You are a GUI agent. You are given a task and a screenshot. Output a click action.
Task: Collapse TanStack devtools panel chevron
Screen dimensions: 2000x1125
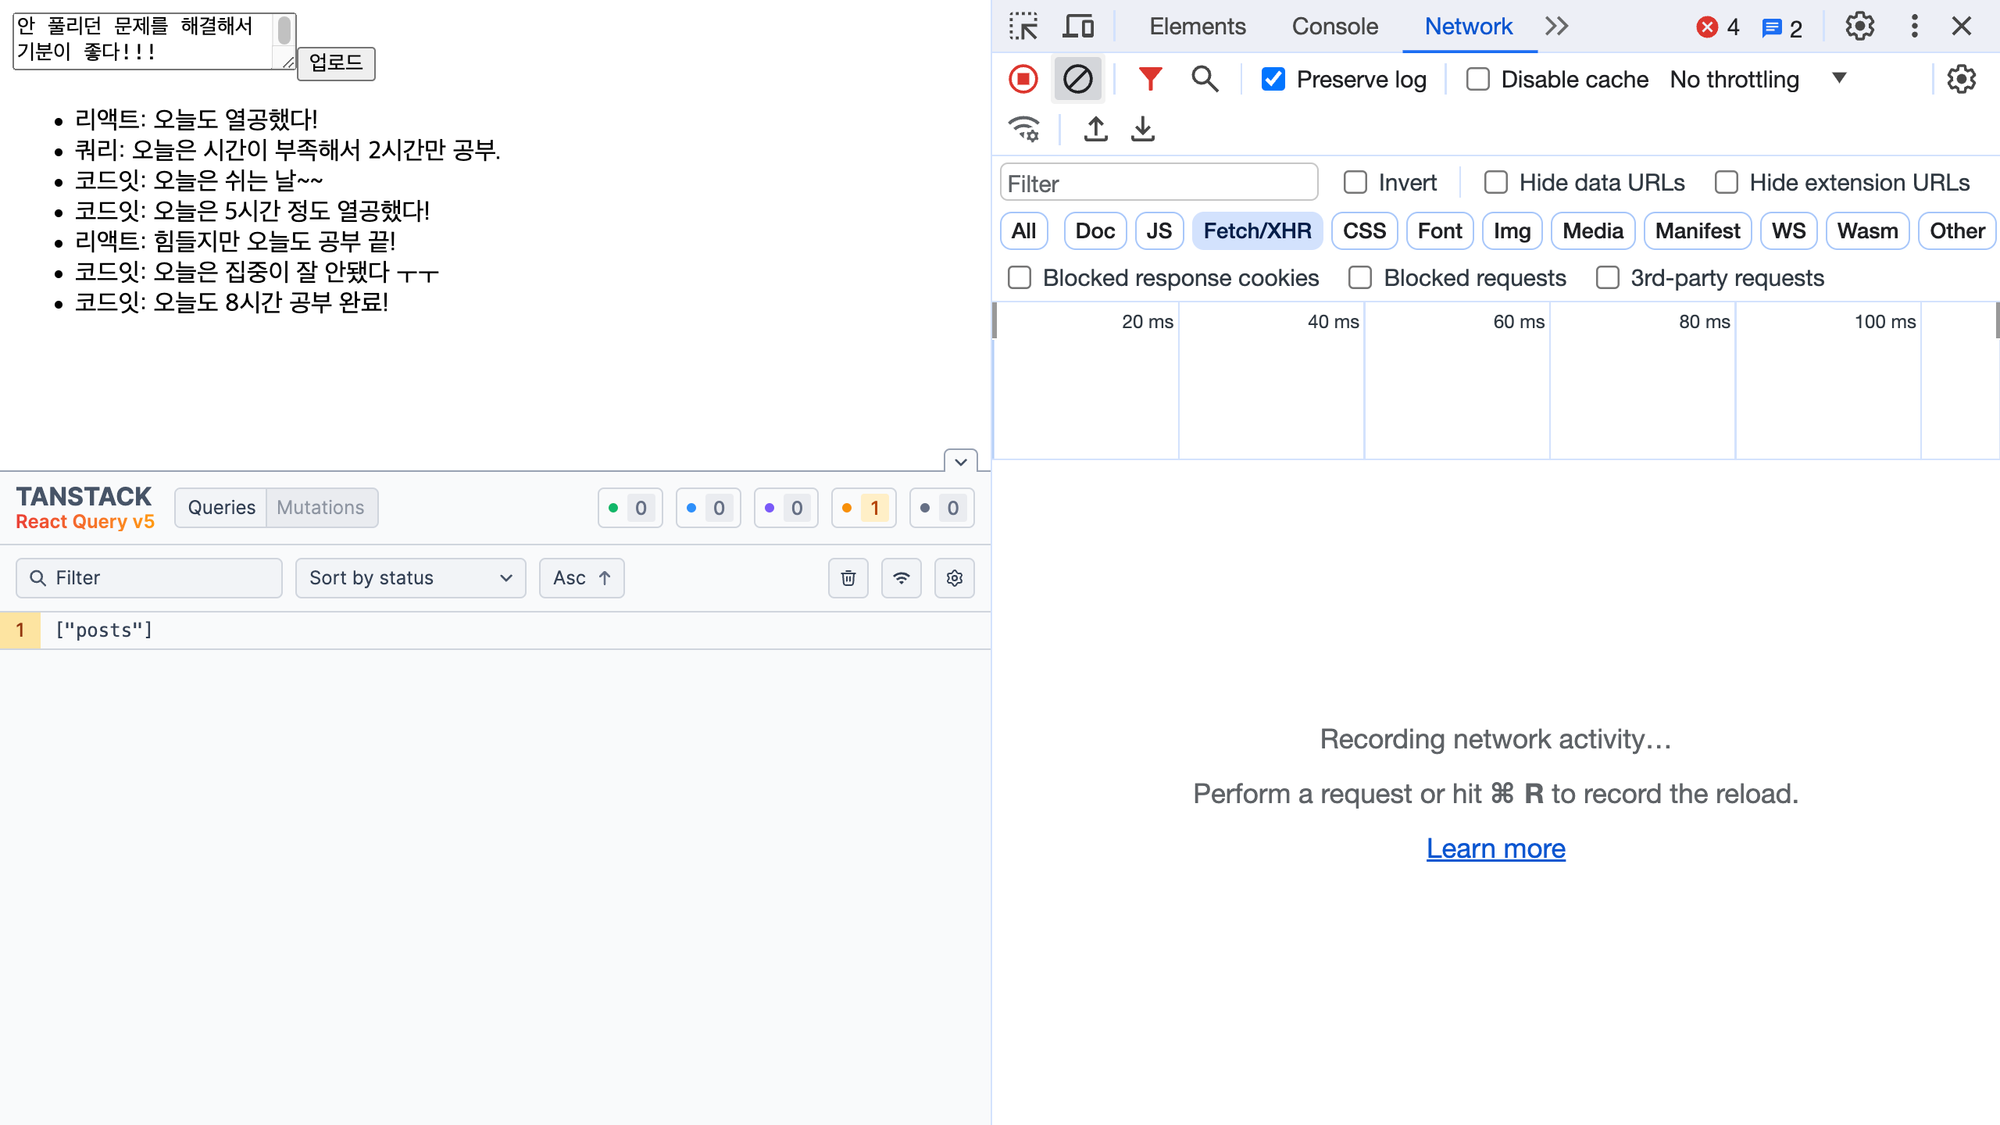coord(960,461)
